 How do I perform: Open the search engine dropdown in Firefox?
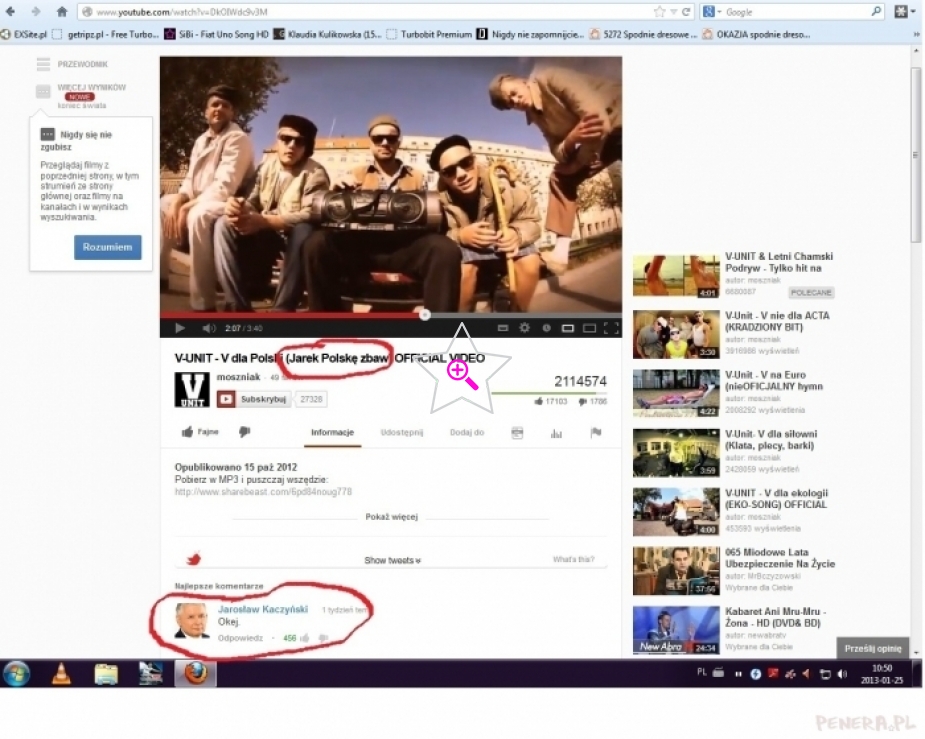tap(711, 12)
